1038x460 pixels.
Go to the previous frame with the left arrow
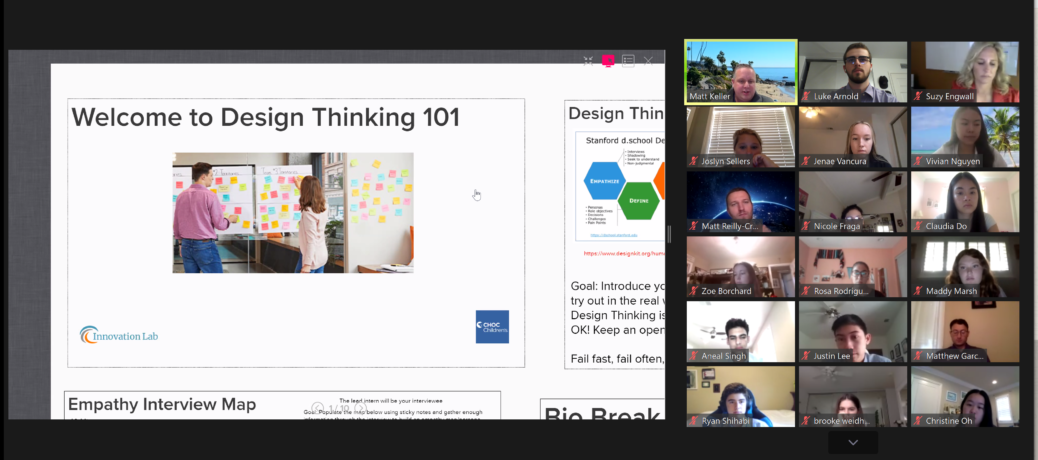pyautogui.click(x=318, y=408)
